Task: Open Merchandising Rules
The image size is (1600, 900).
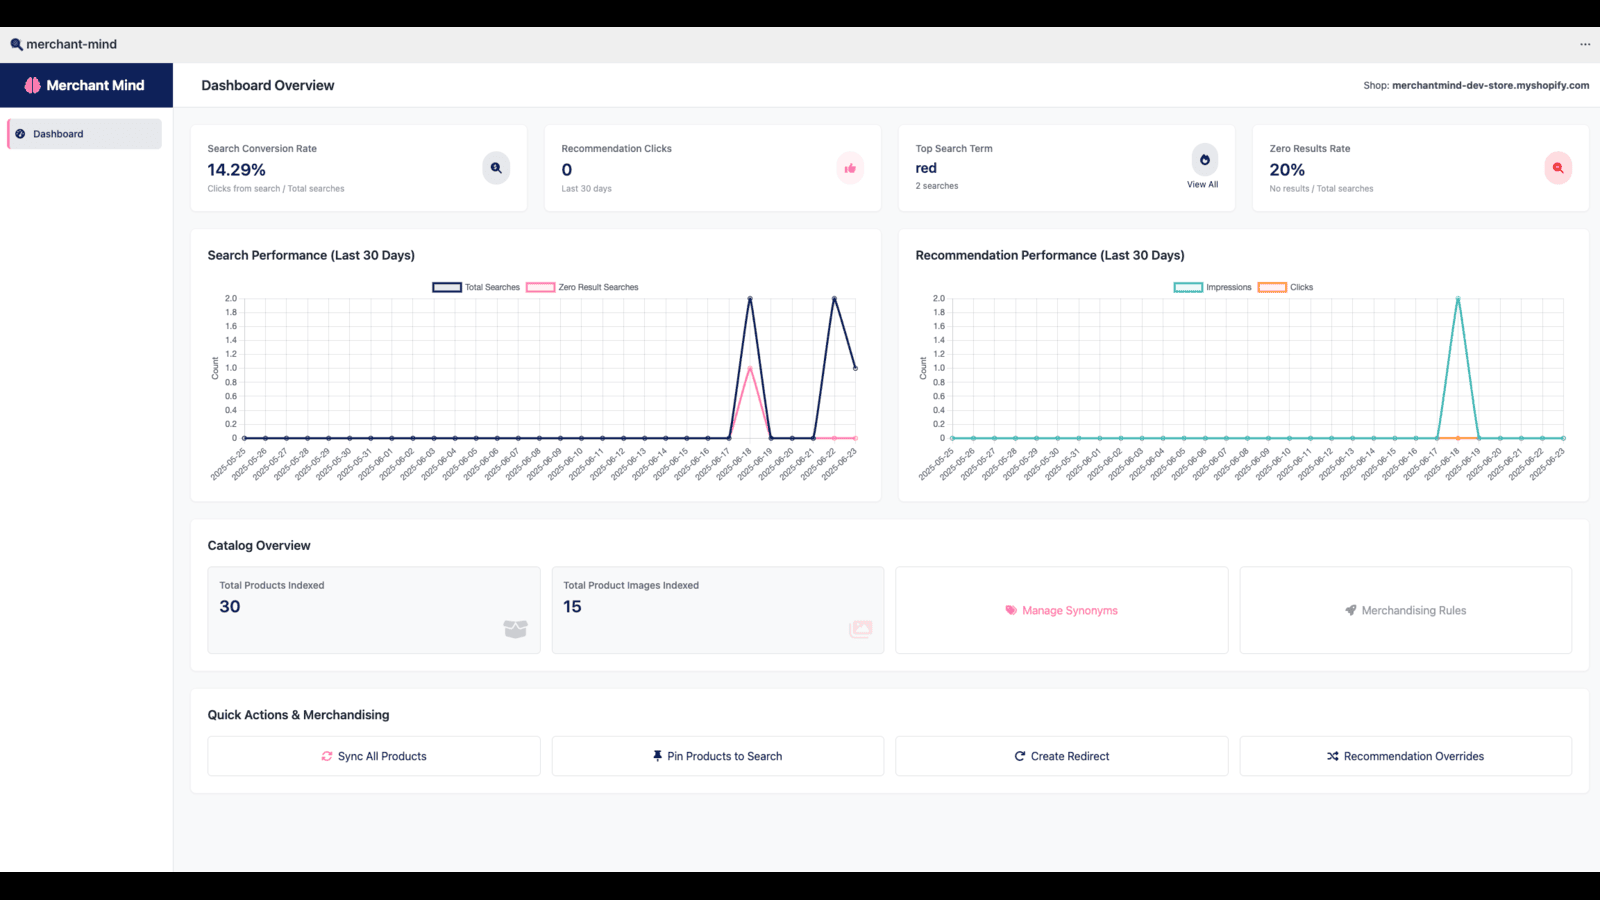Action: pos(1406,610)
